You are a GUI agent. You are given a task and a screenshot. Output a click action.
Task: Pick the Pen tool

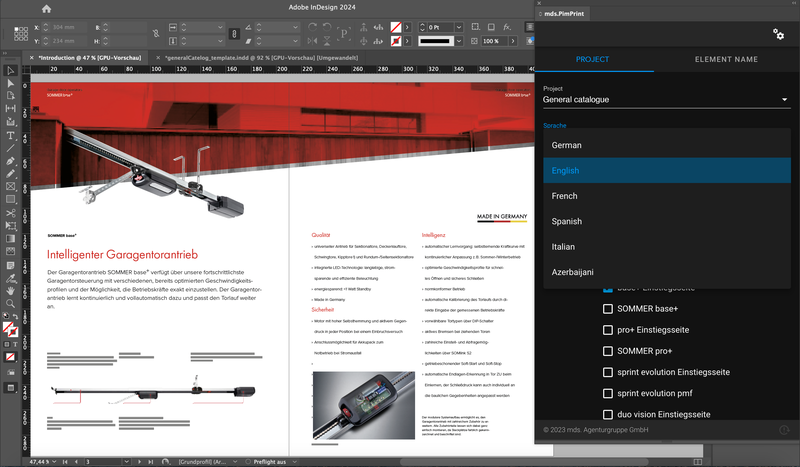coord(10,160)
